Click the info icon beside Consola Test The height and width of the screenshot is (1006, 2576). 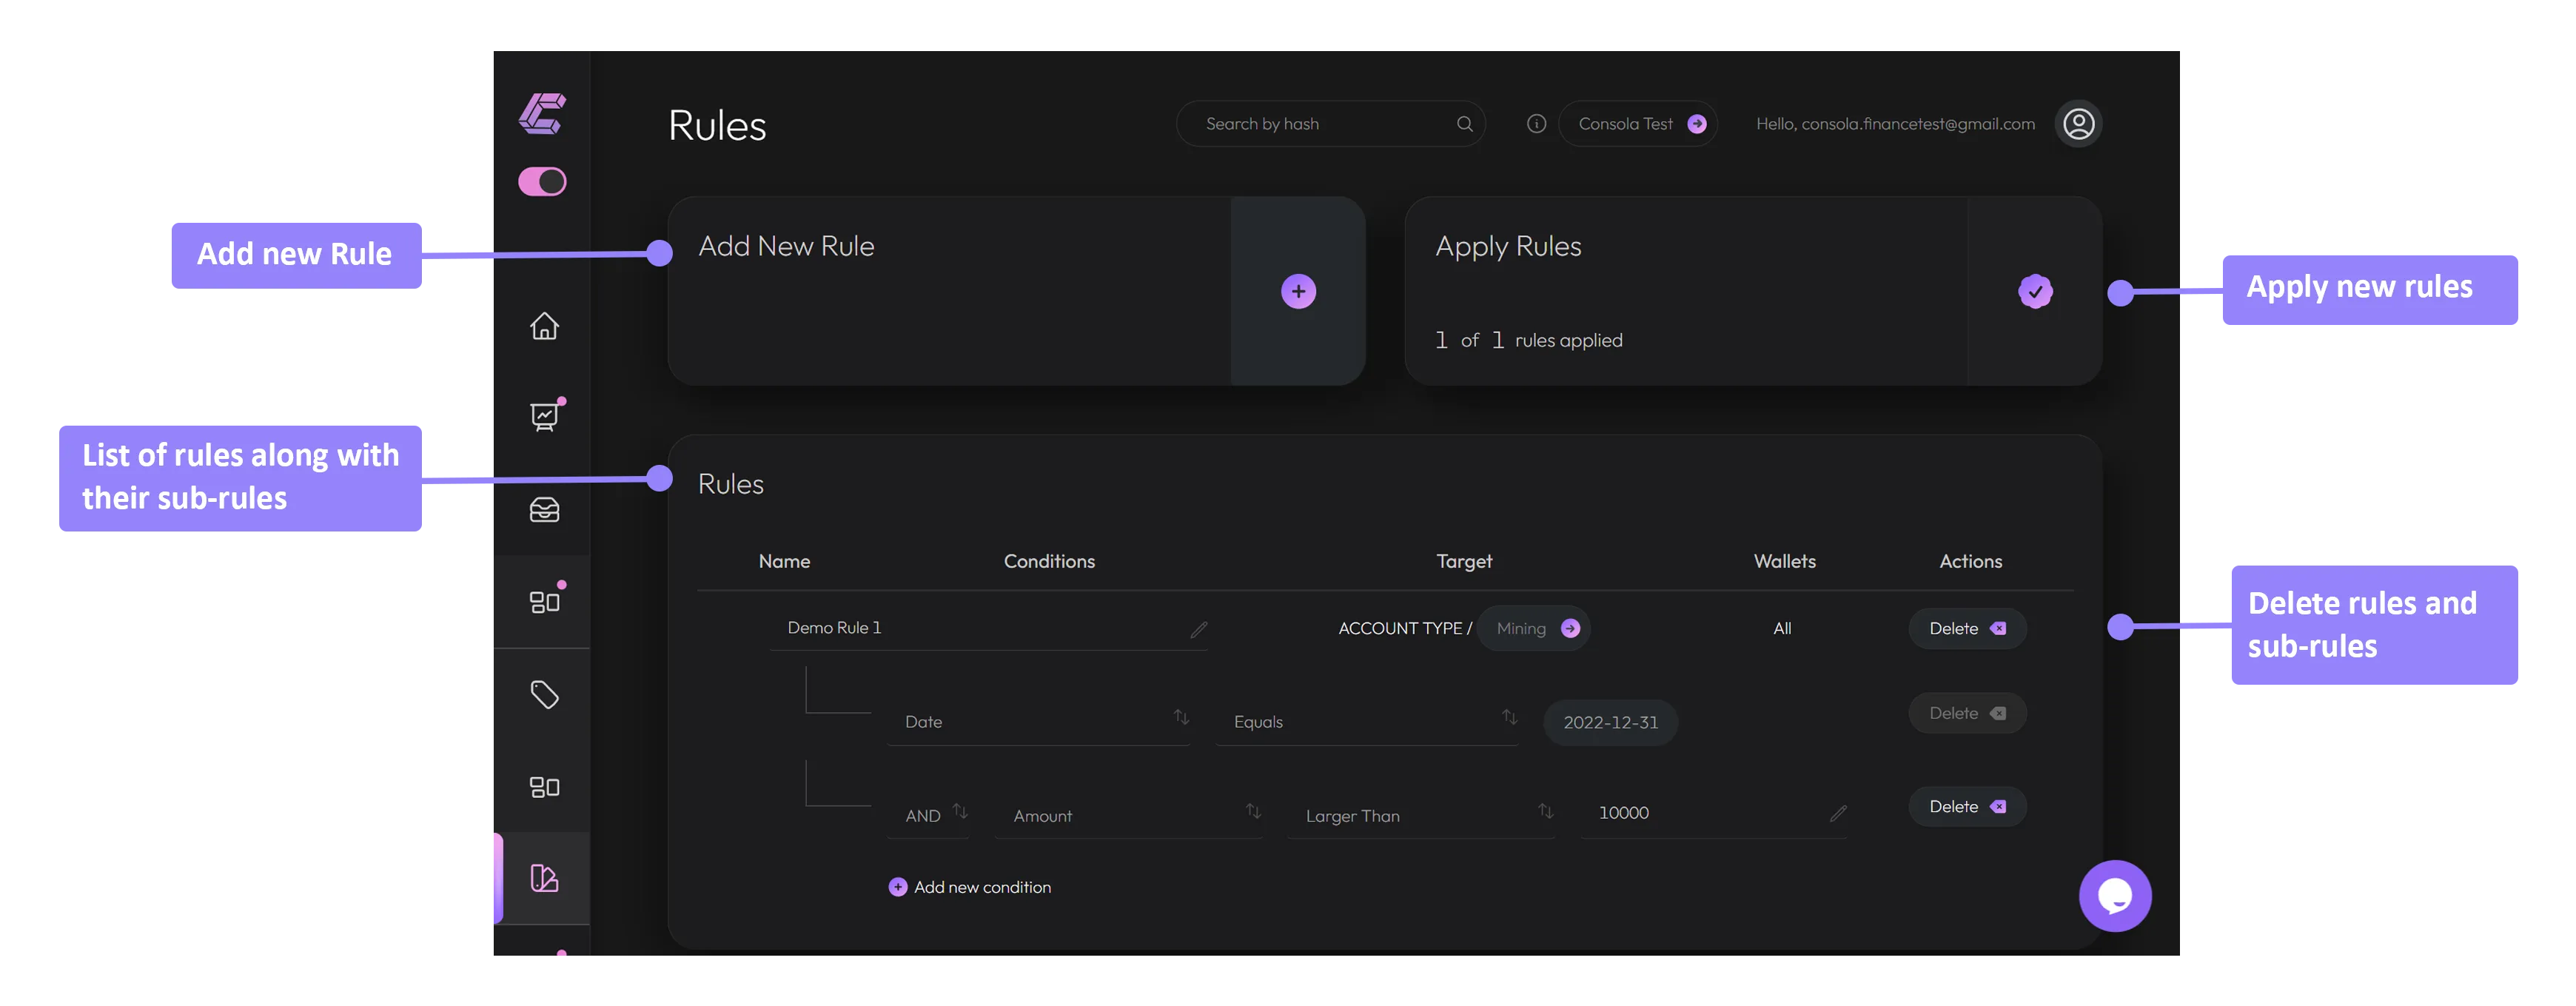point(1536,124)
